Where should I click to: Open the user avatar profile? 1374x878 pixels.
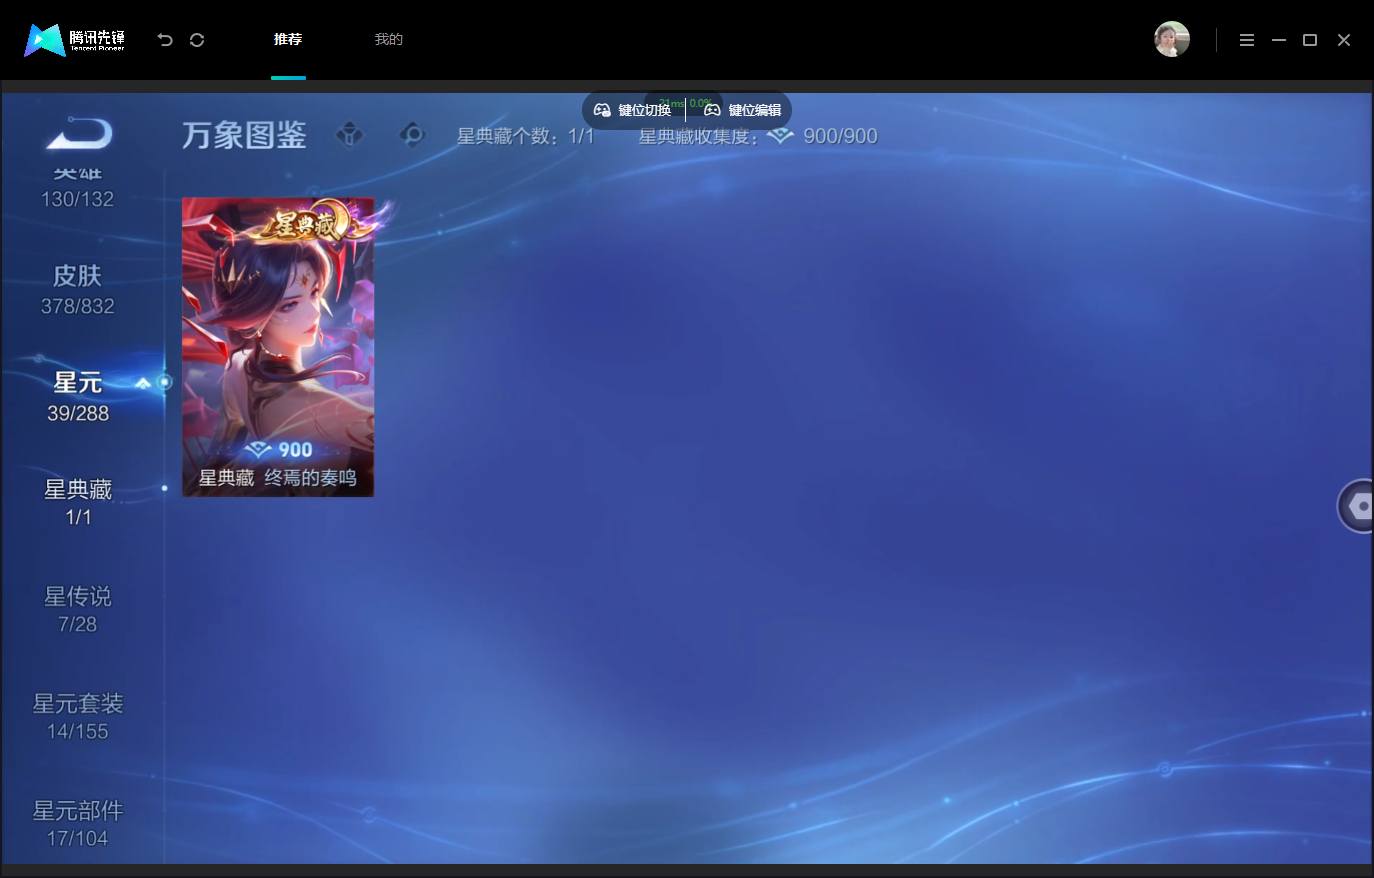point(1172,39)
